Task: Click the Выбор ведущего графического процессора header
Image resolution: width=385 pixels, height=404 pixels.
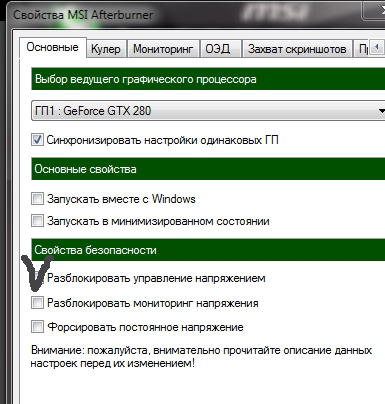Action: tap(208, 79)
